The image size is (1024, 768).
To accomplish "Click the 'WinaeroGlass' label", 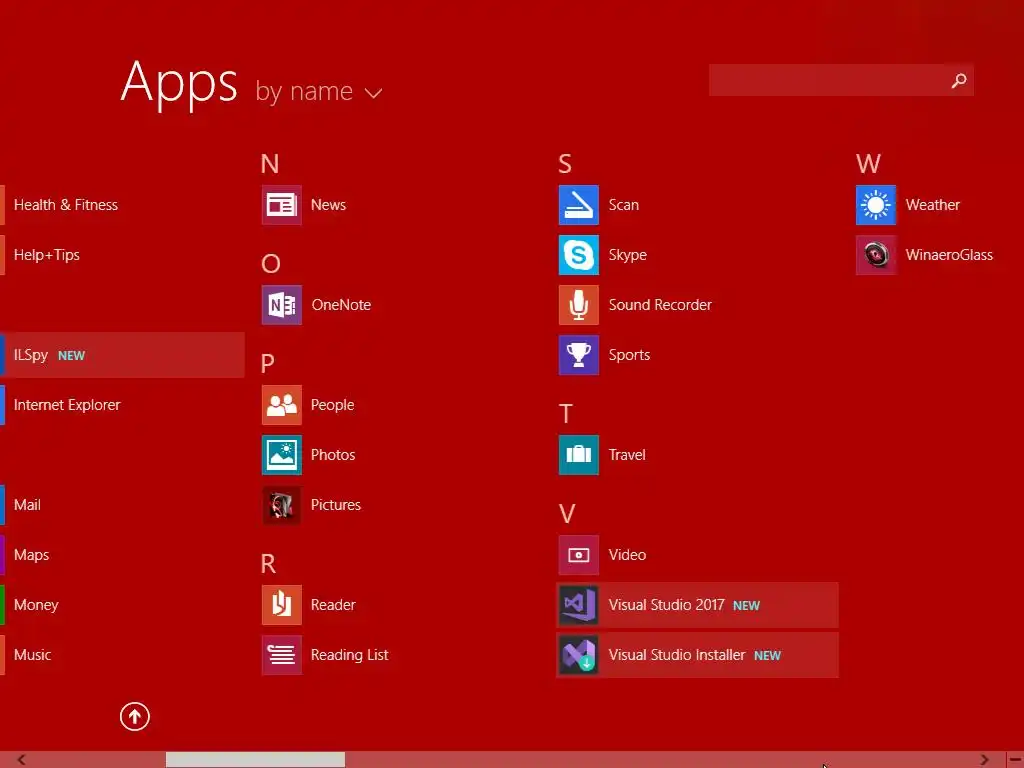I will (949, 255).
